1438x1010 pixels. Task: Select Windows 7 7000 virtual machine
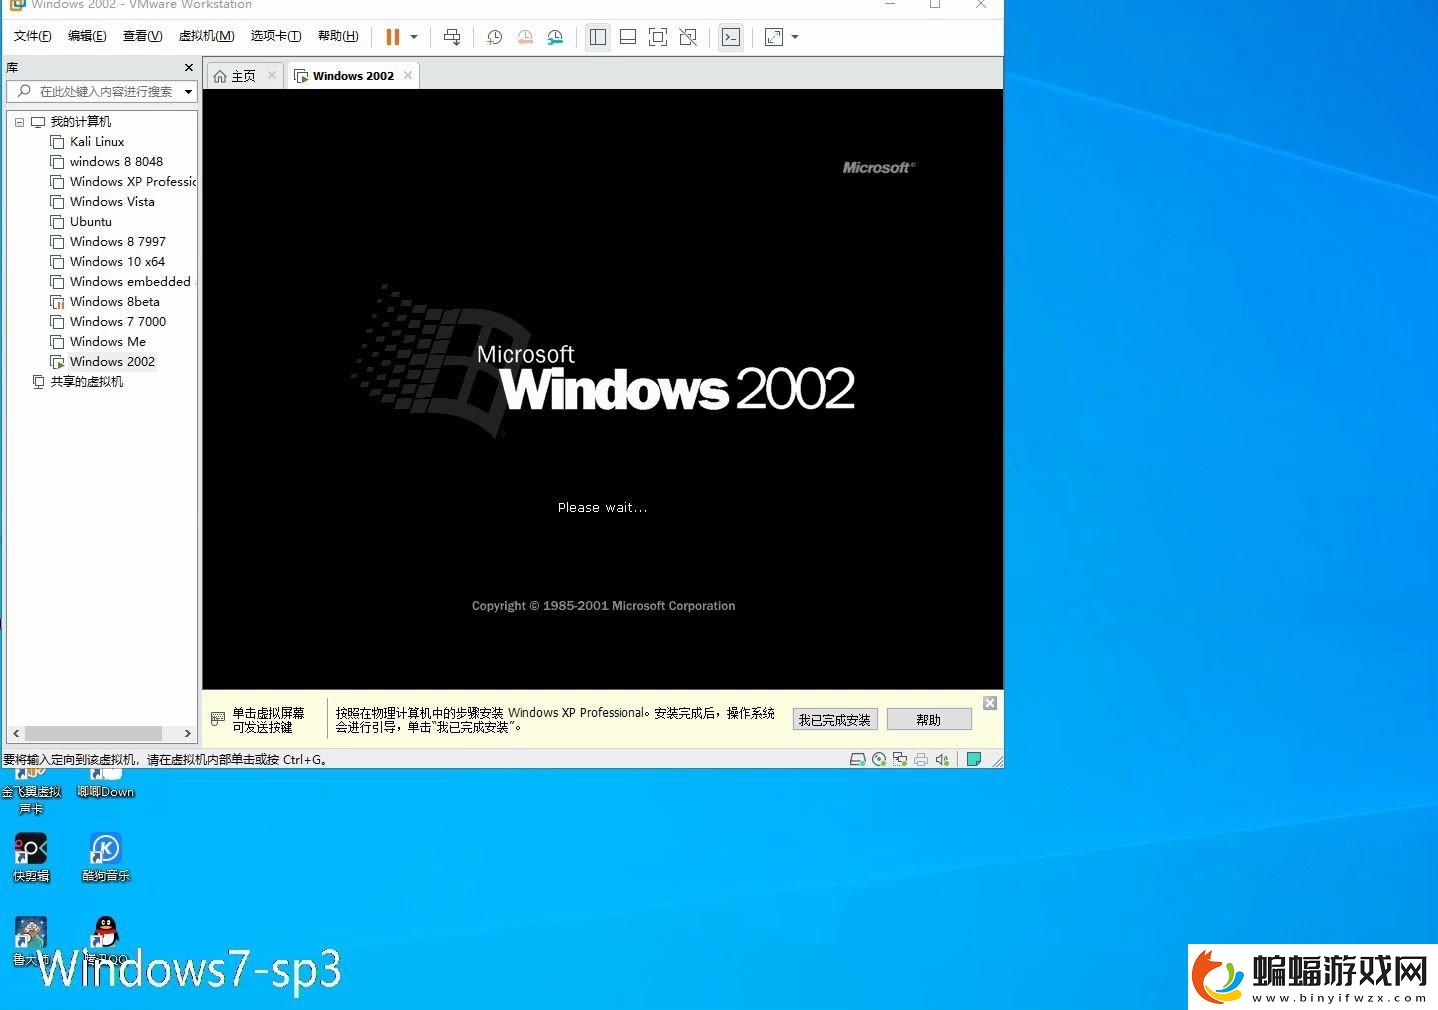pos(117,322)
